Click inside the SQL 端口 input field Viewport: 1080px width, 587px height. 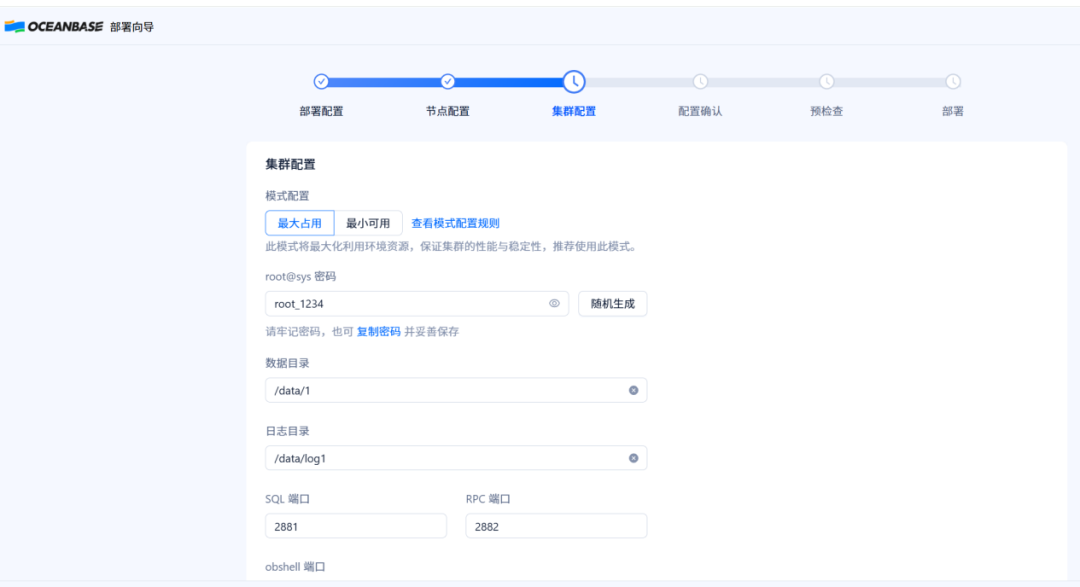(x=355, y=525)
